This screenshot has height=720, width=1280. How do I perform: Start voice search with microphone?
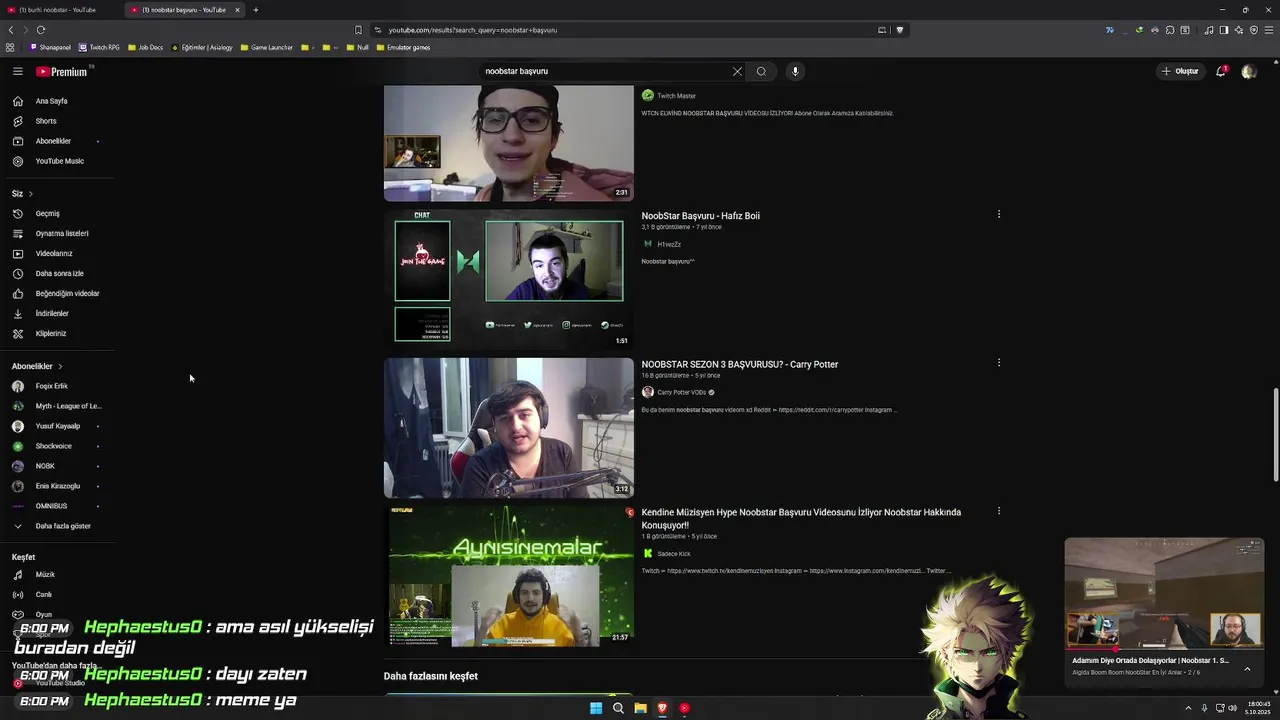(x=795, y=71)
